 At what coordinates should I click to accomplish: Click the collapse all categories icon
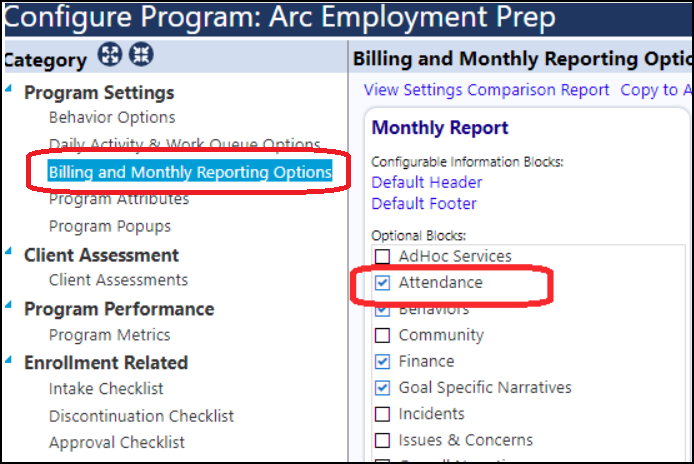tap(141, 55)
